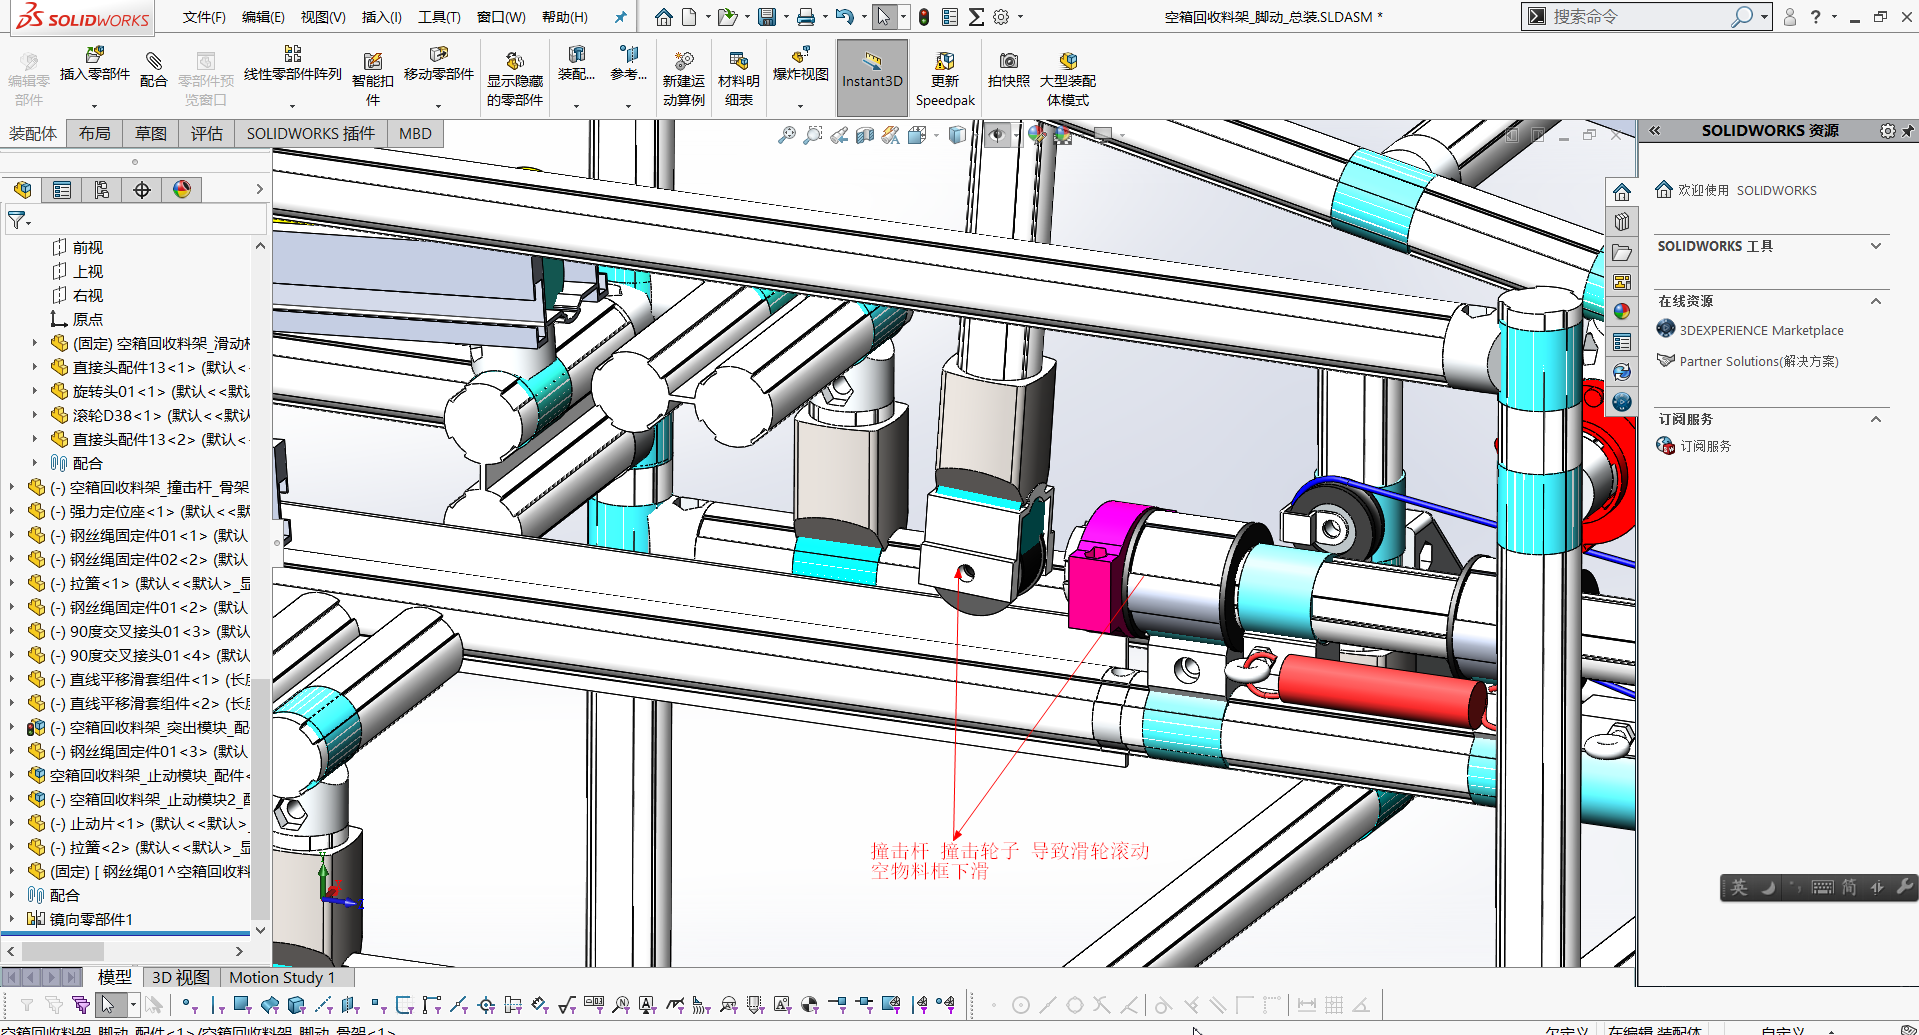Open the 文件(F) menu

click(204, 17)
